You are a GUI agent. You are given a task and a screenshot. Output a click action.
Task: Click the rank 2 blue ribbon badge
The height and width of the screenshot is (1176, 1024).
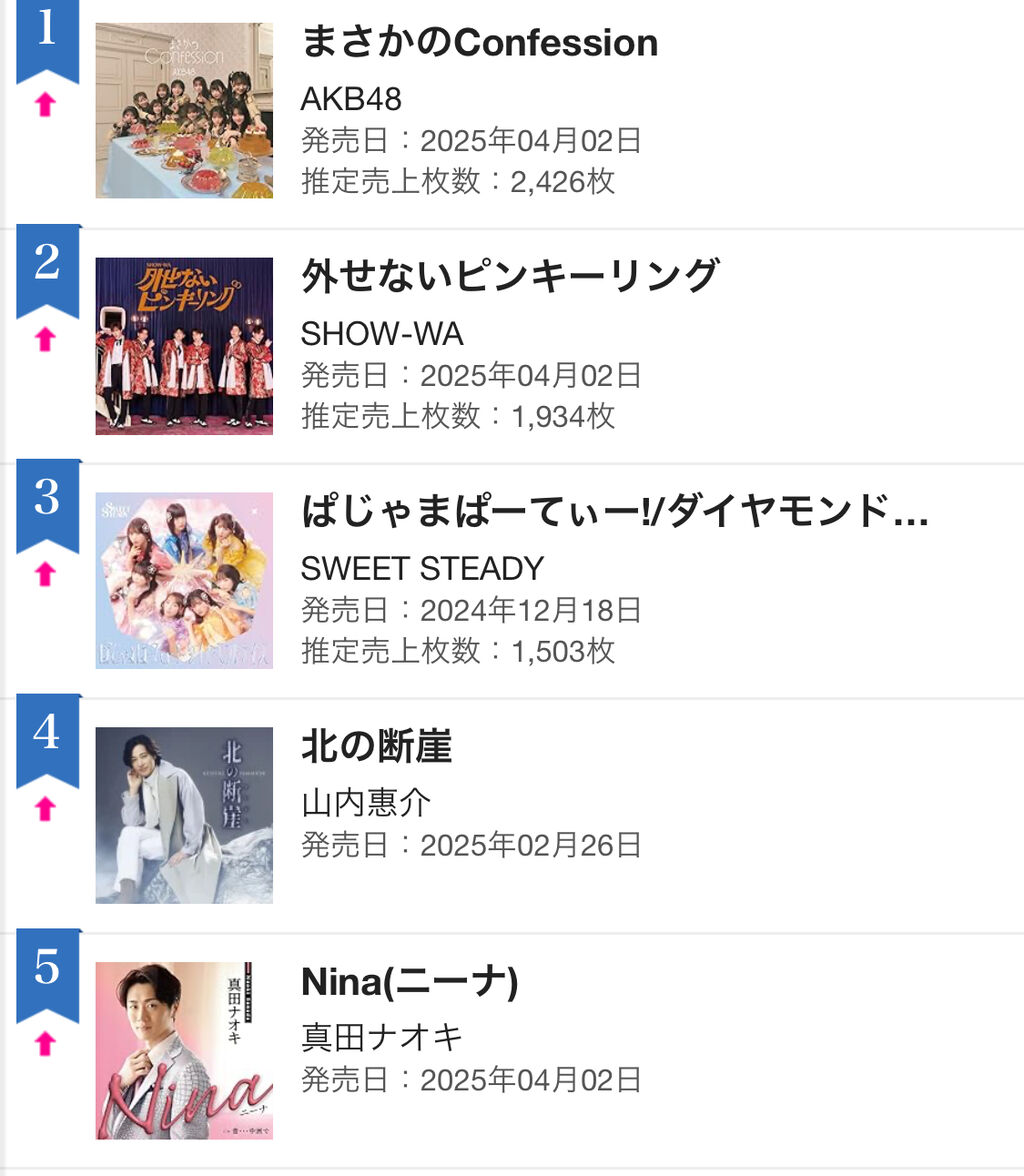(x=48, y=271)
